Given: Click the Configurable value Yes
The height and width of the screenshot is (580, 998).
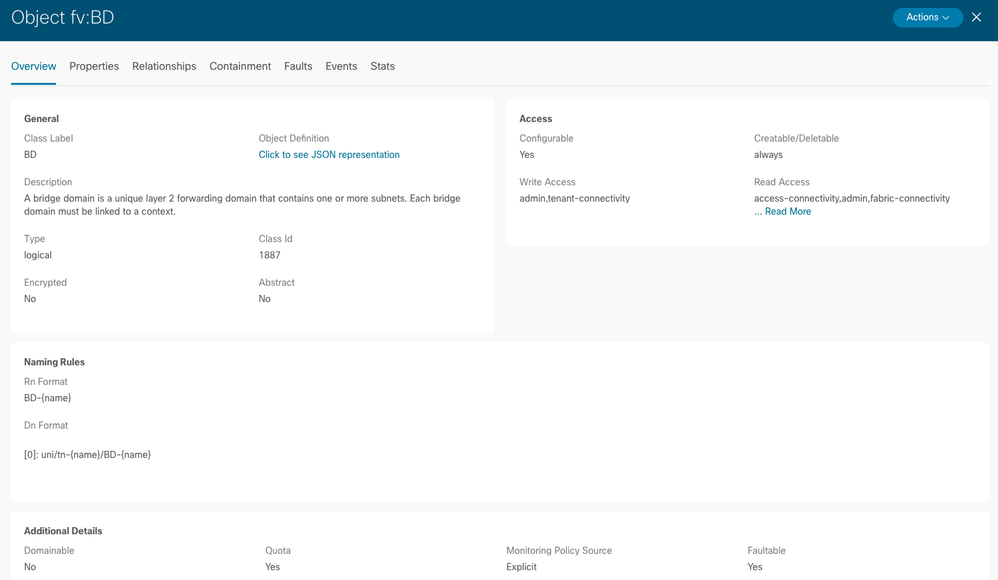Looking at the screenshot, I should pyautogui.click(x=527, y=155).
